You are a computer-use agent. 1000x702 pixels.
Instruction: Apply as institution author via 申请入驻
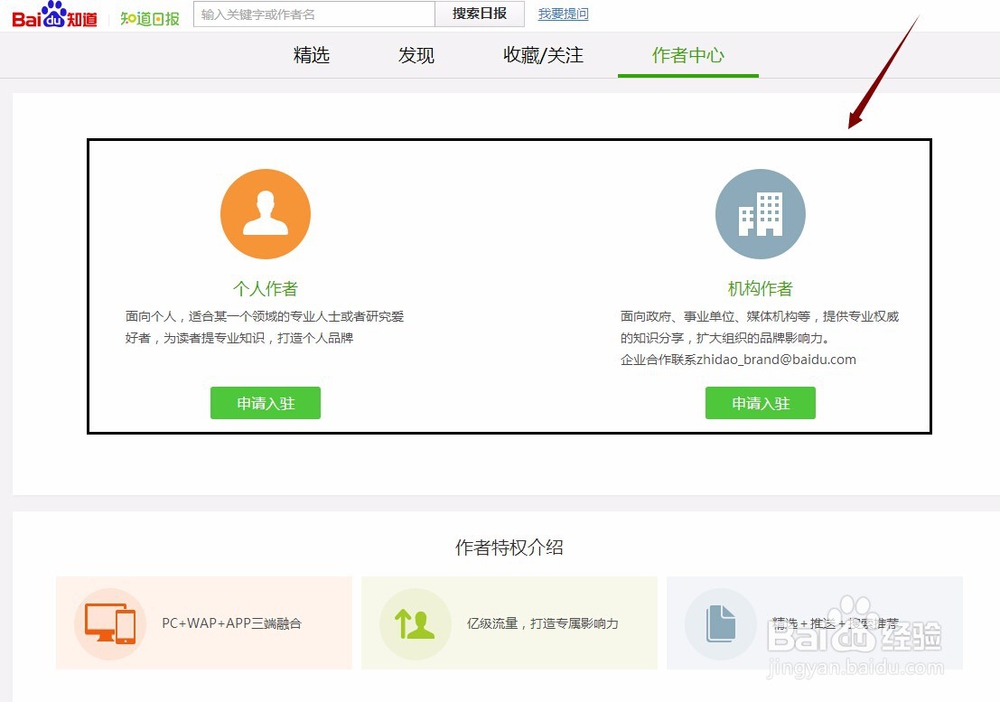760,403
